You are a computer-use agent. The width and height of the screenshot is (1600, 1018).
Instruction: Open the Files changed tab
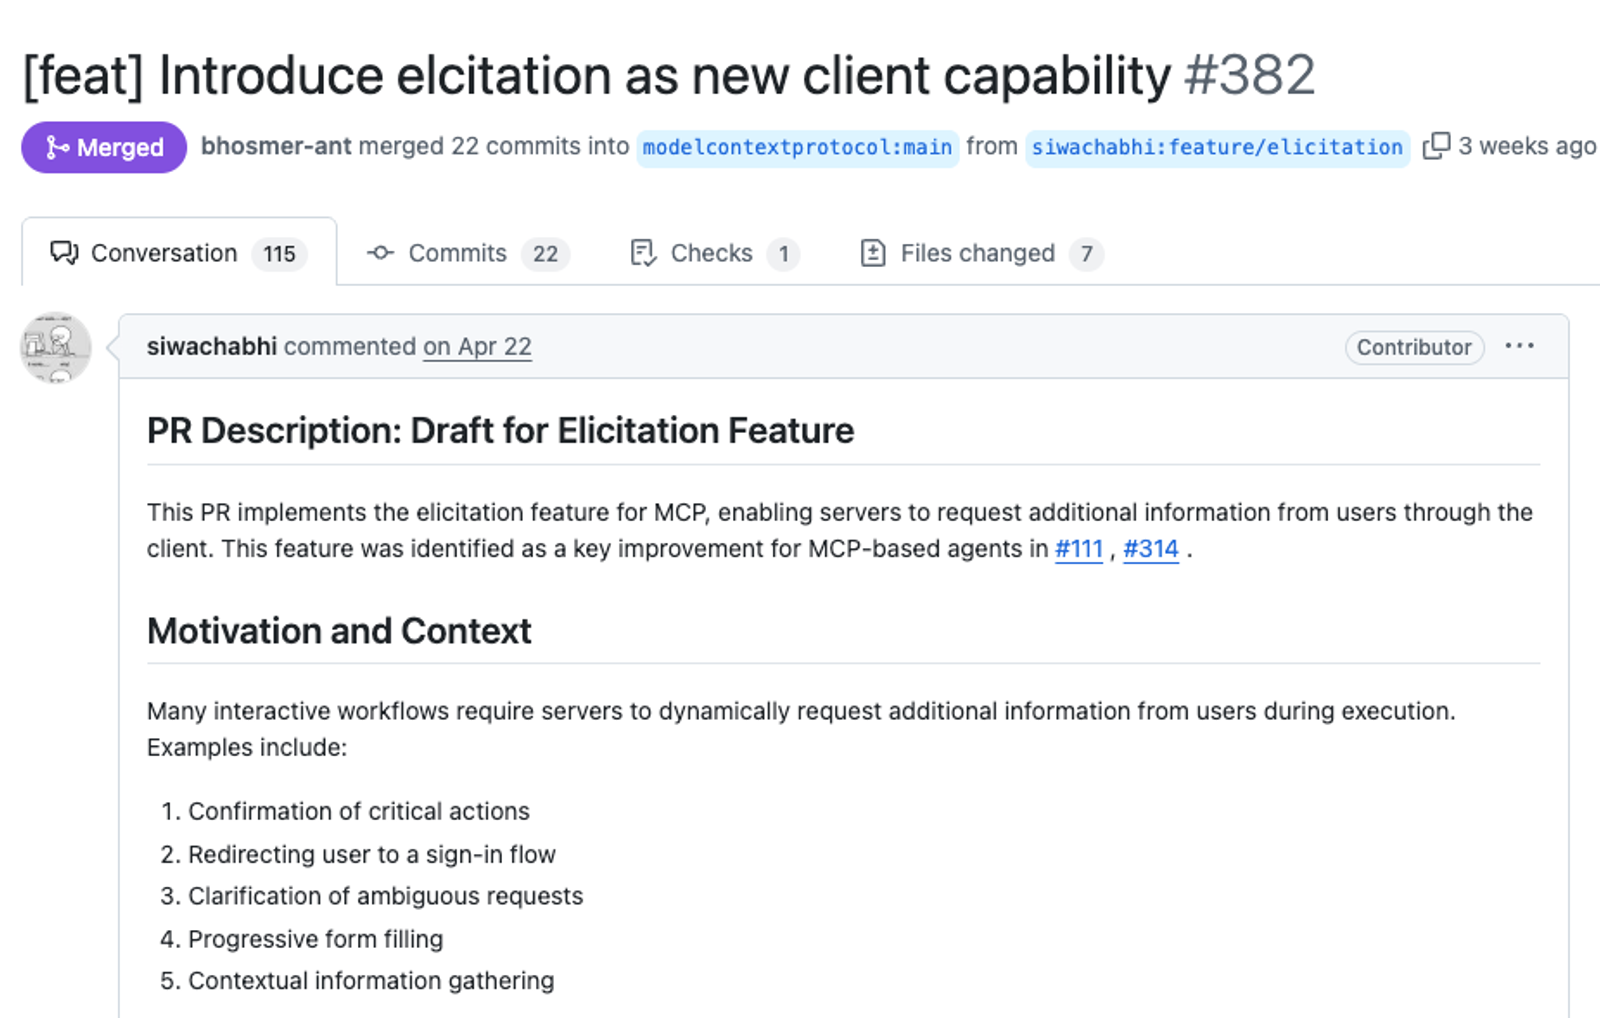[981, 253]
